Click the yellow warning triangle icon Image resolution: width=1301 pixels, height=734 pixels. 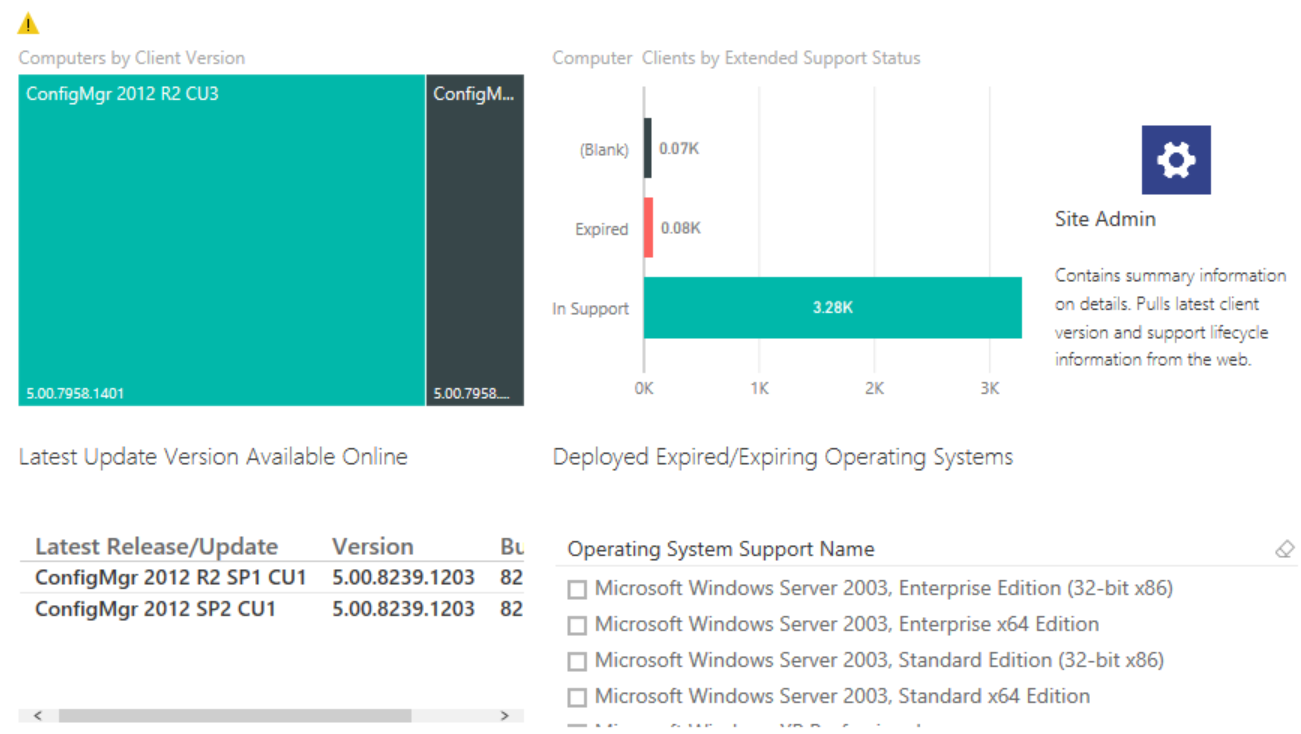point(29,22)
